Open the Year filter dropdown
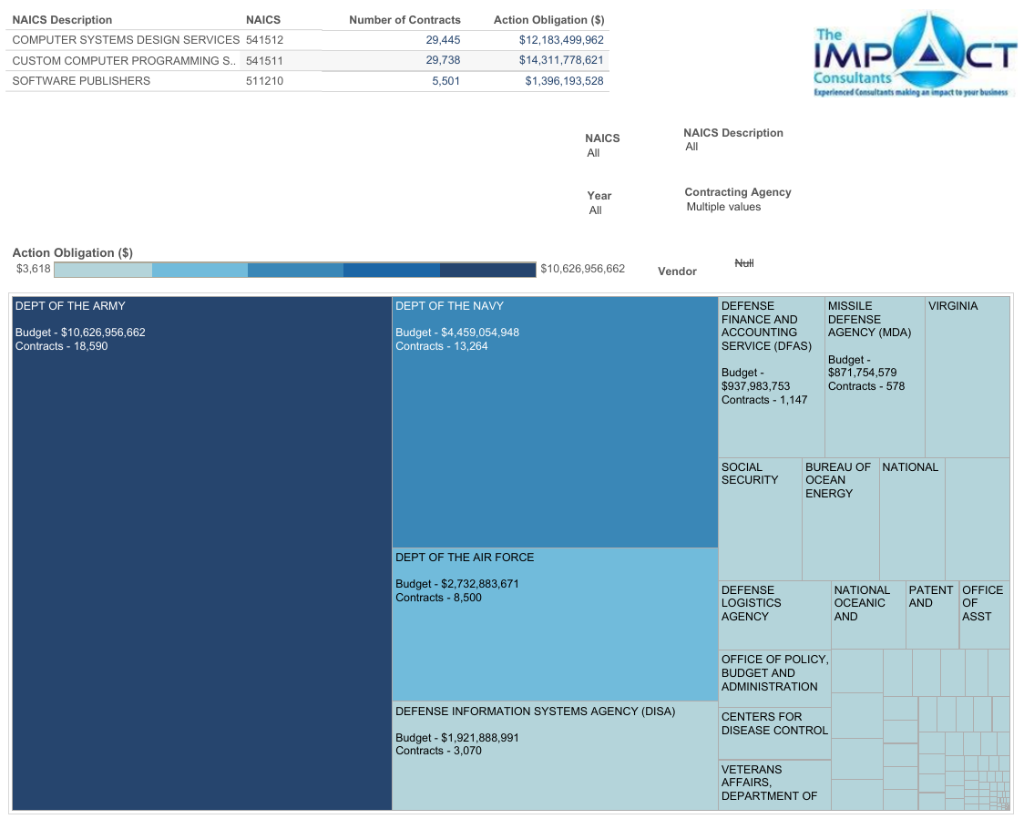 (x=595, y=210)
